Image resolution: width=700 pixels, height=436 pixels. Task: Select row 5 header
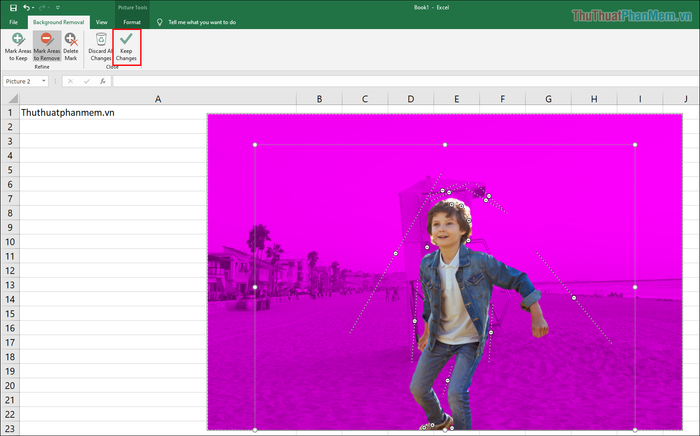pyautogui.click(x=10, y=170)
